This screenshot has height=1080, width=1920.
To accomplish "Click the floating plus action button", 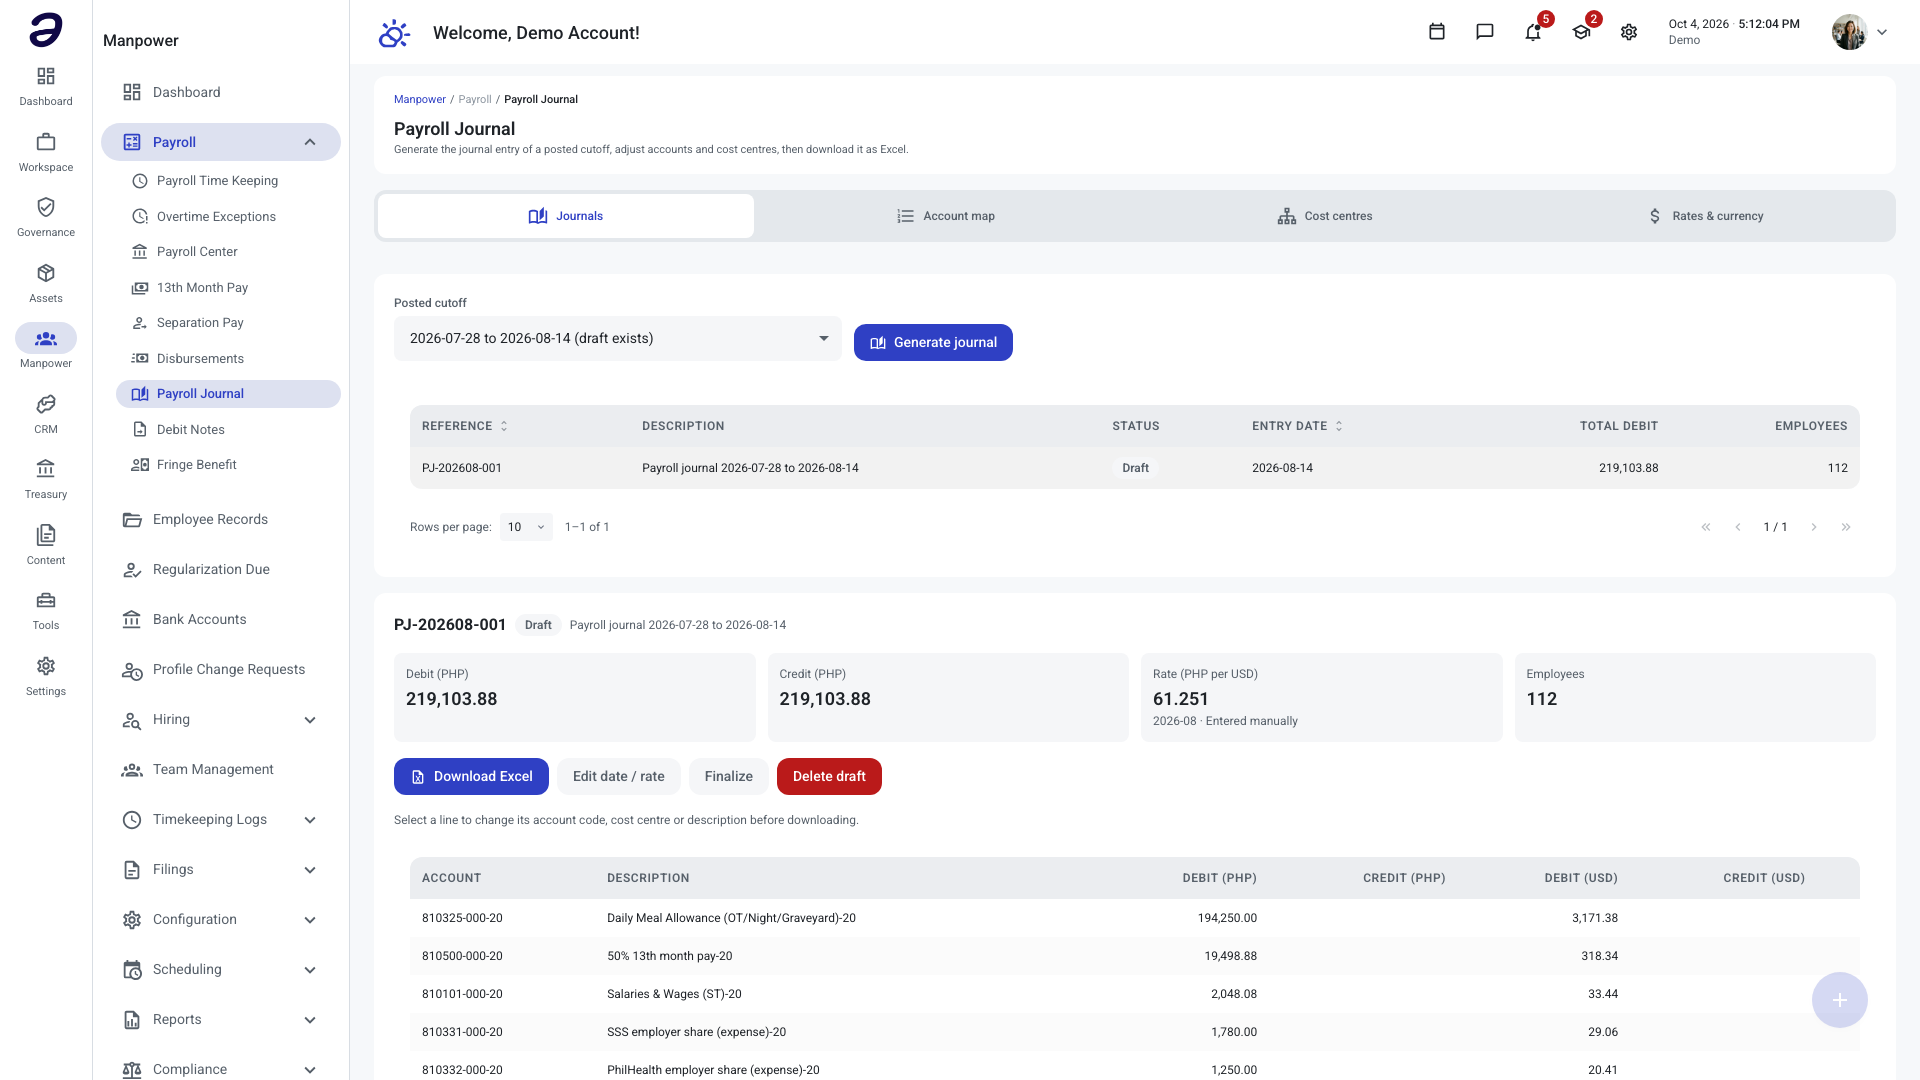I will click(1839, 1000).
